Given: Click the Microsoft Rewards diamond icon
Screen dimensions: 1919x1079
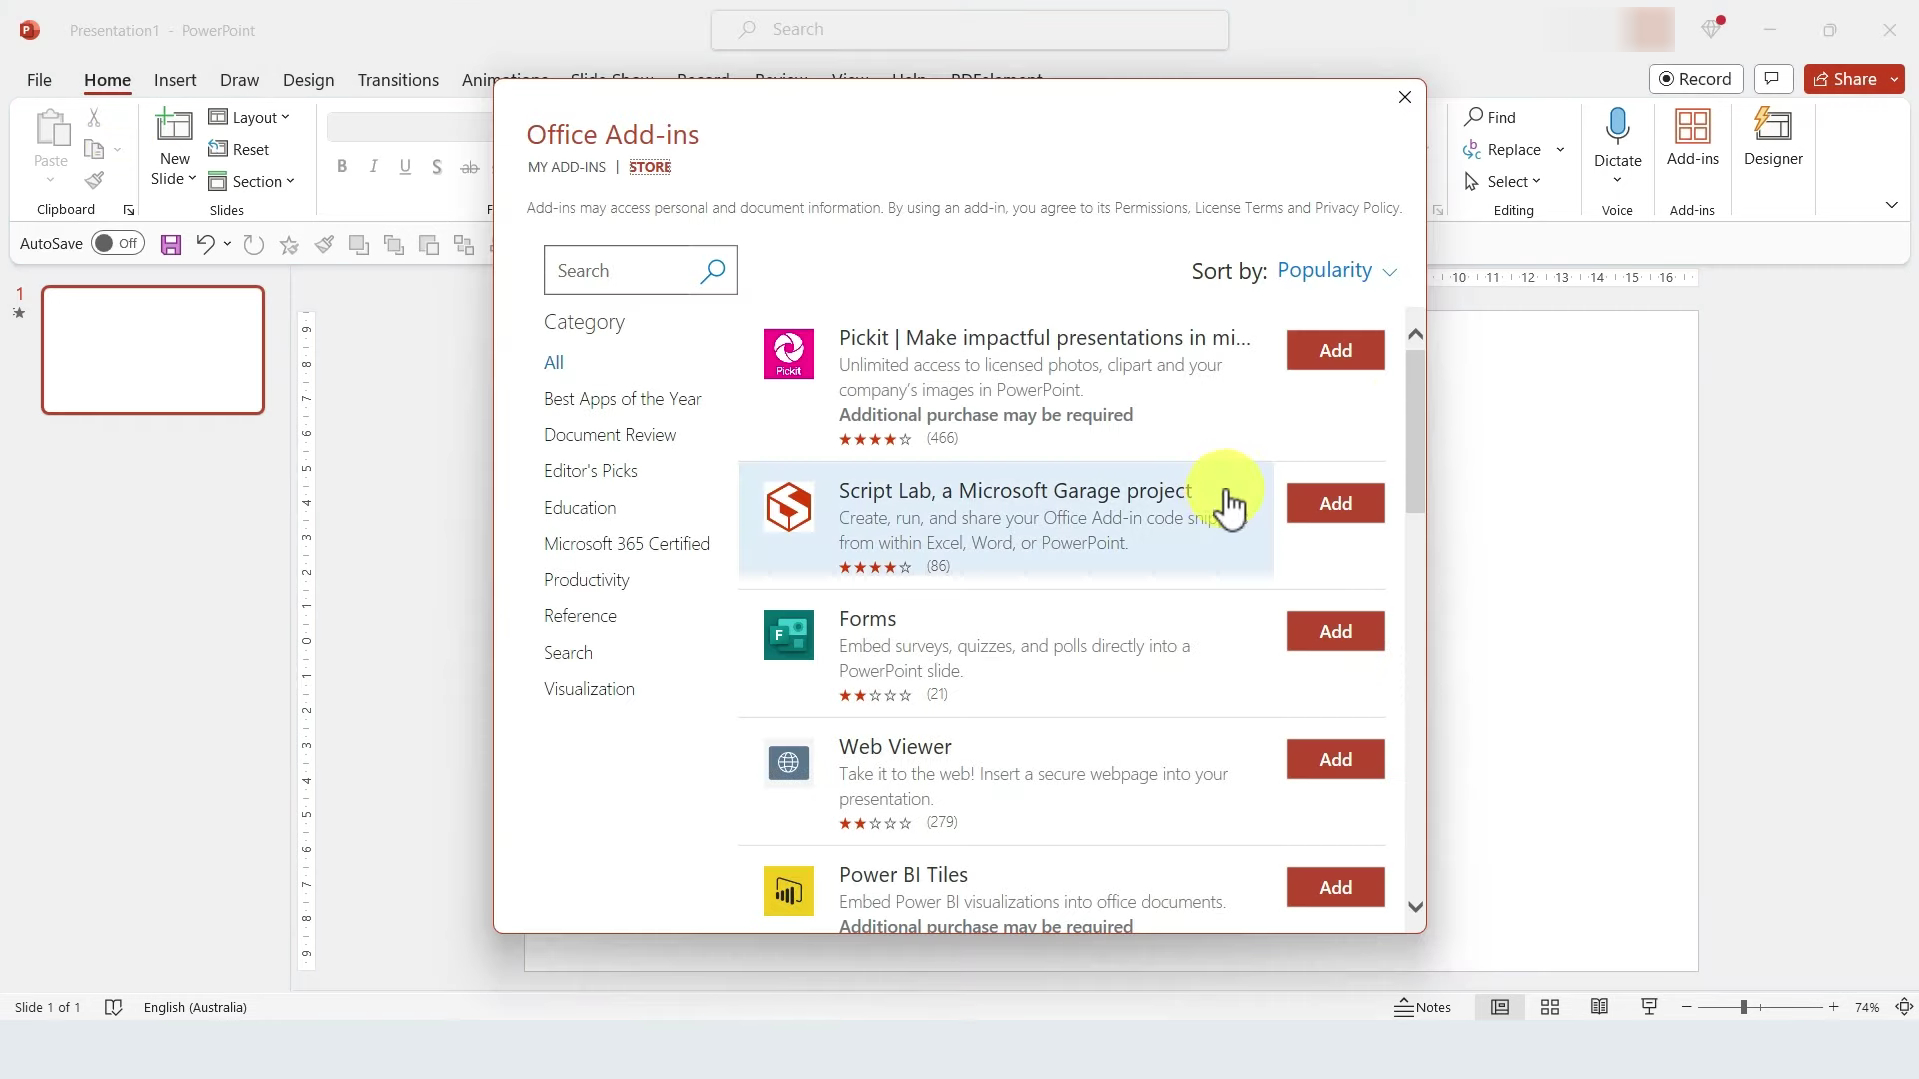Looking at the screenshot, I should click(x=1712, y=29).
